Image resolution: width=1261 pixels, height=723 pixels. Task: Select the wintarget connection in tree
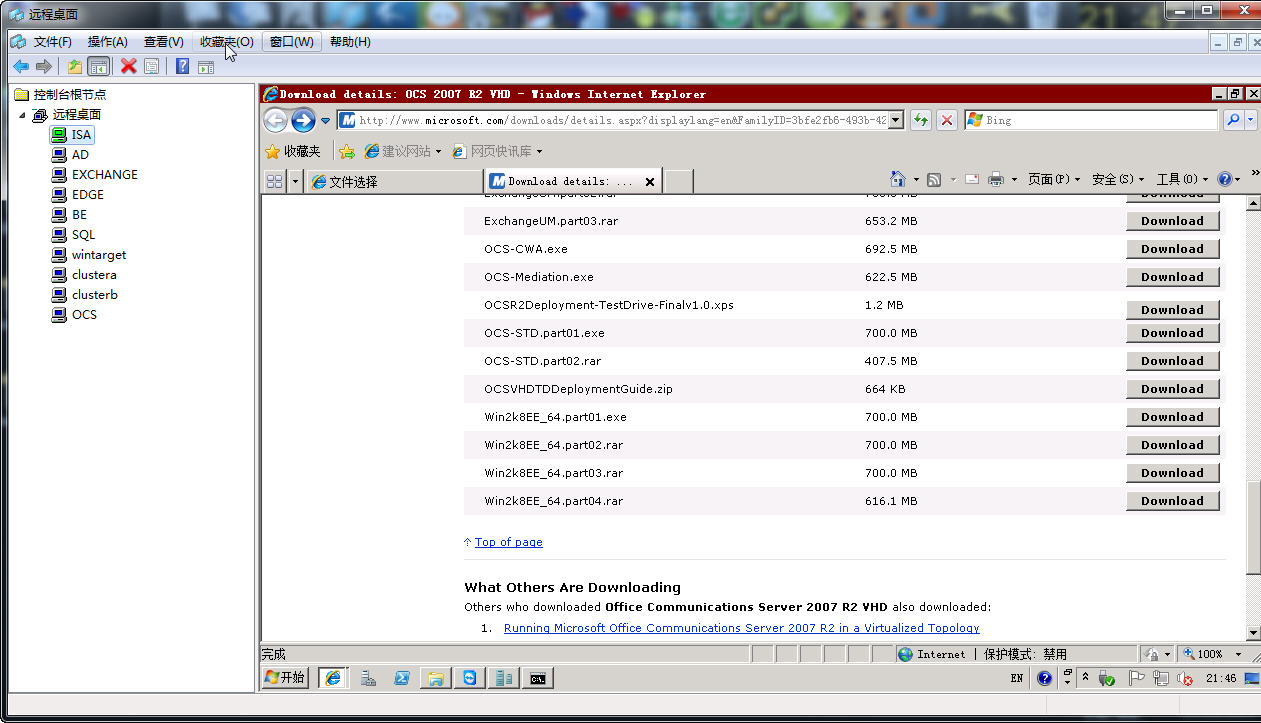(98, 255)
